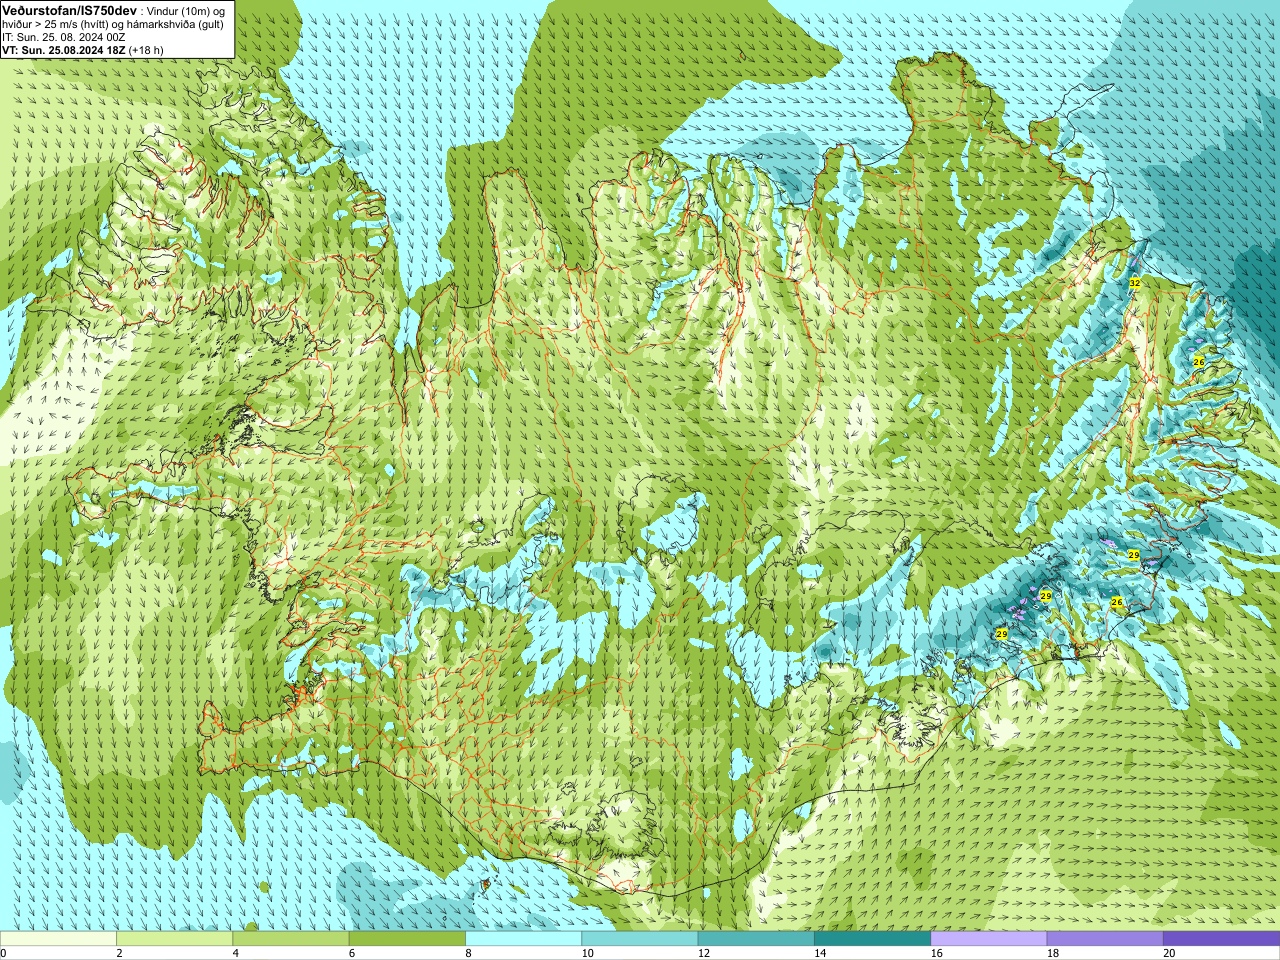Click the legend scale value 0
1280x960 pixels.
[x=3, y=953]
